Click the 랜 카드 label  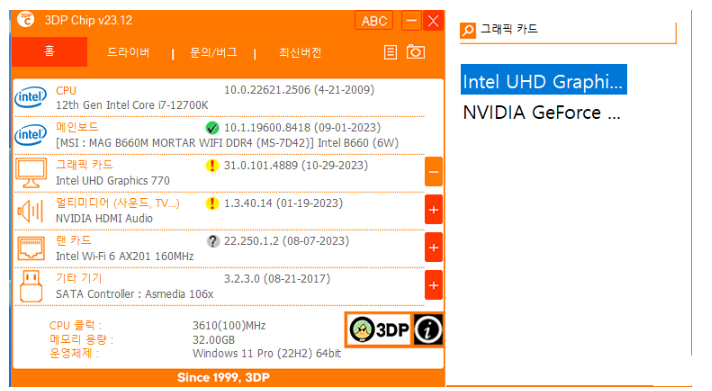click(x=73, y=240)
